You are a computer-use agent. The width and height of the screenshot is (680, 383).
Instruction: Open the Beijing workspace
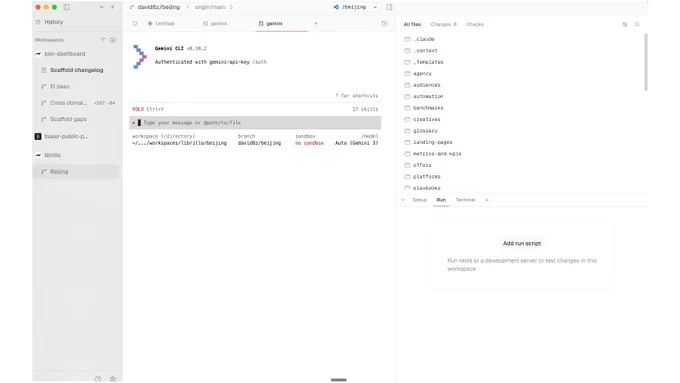(x=76, y=171)
